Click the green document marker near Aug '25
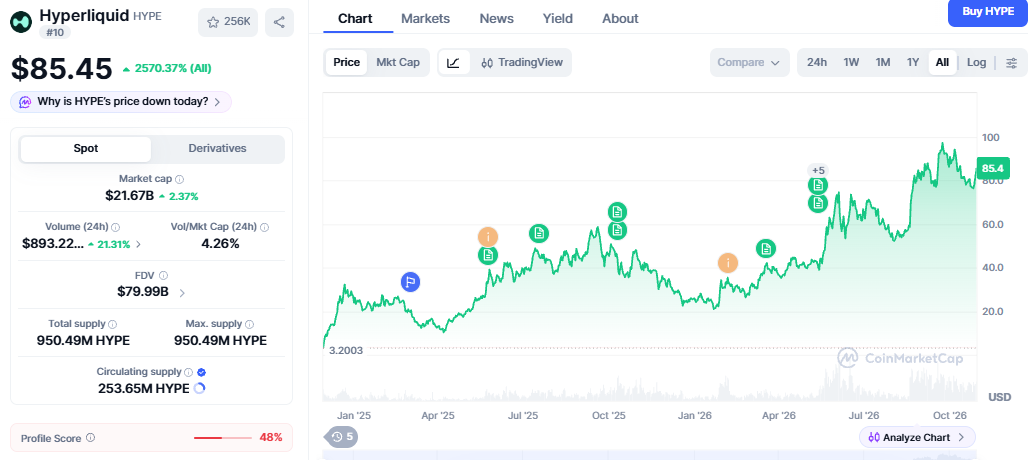The height and width of the screenshot is (460, 1028). 539,233
